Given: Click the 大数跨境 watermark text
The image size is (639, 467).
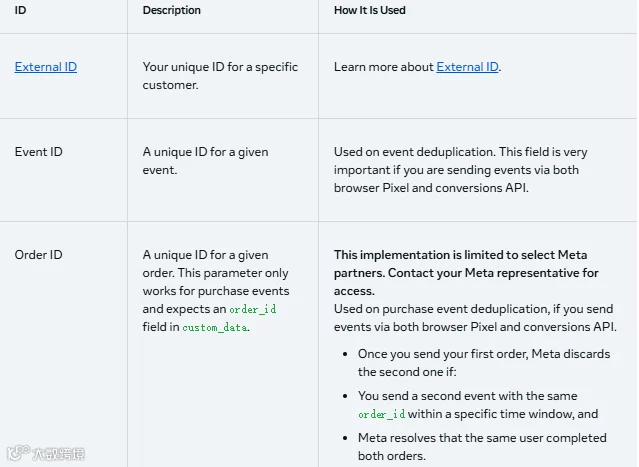Looking at the screenshot, I should click(x=59, y=454).
